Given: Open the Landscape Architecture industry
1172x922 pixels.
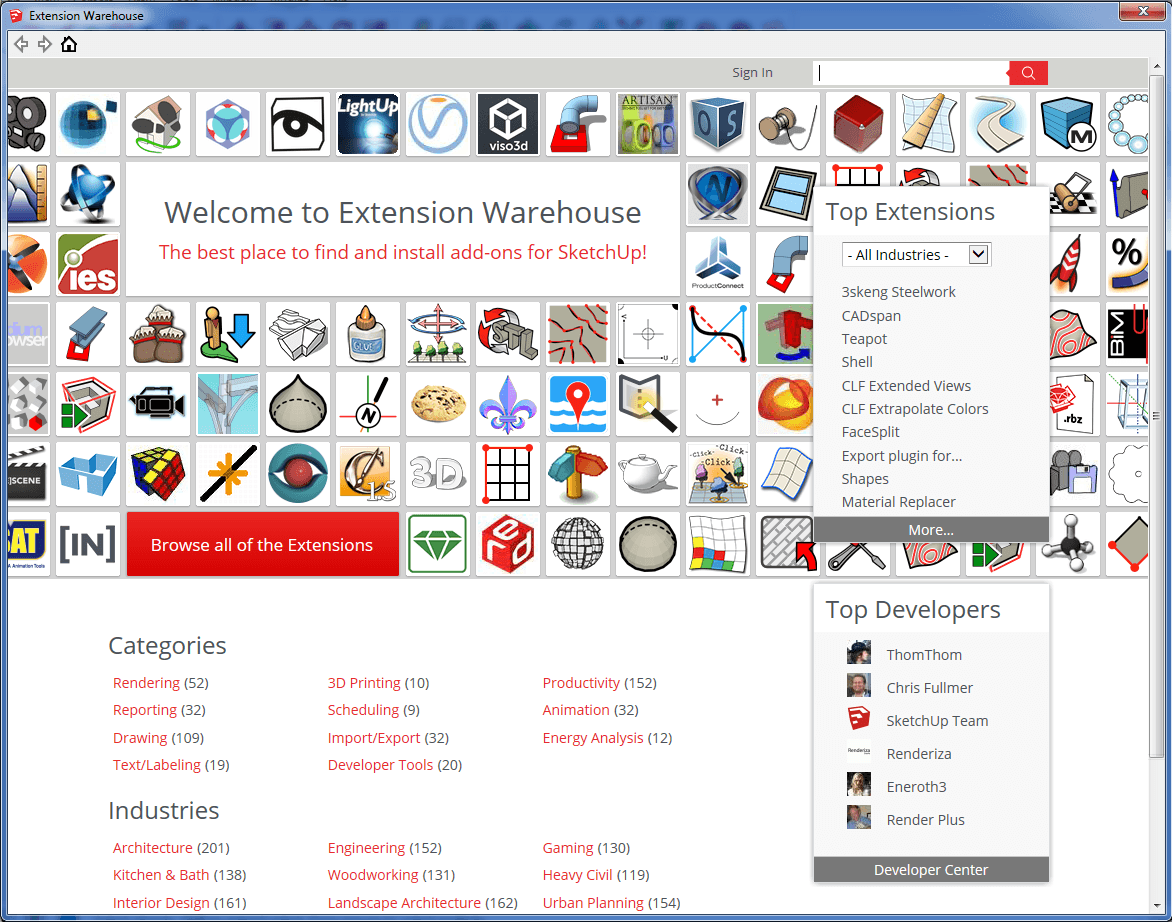Looking at the screenshot, I should (404, 903).
